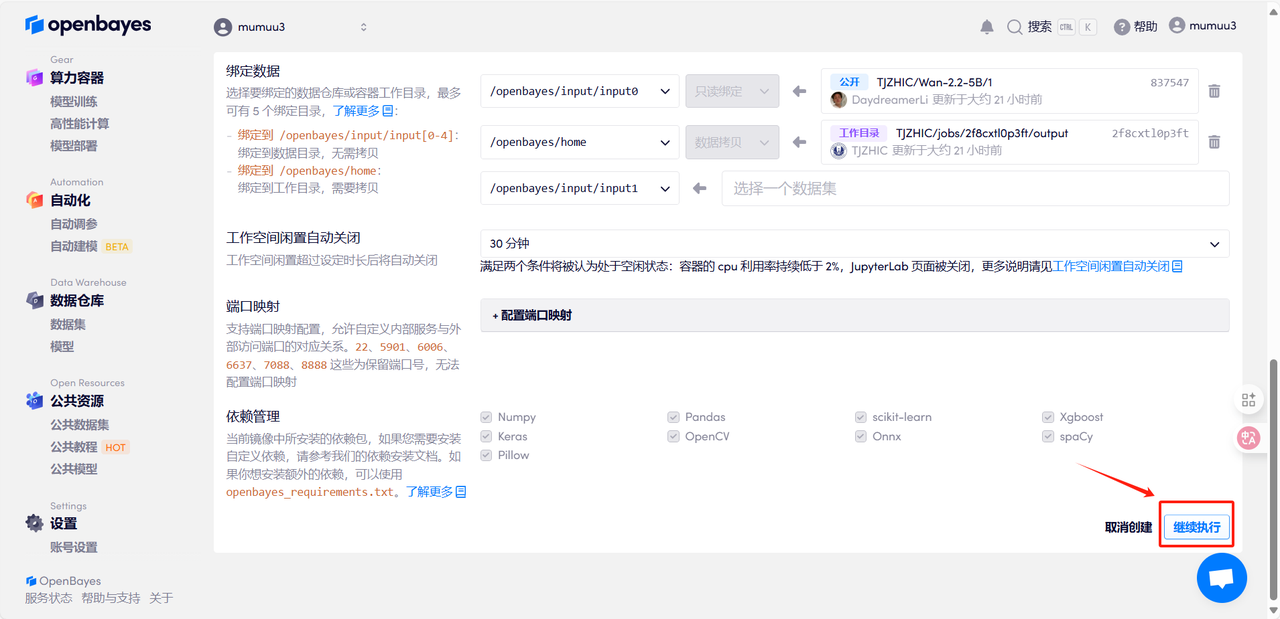
Task: Toggle the Pandas dependency checkbox
Action: coord(674,417)
